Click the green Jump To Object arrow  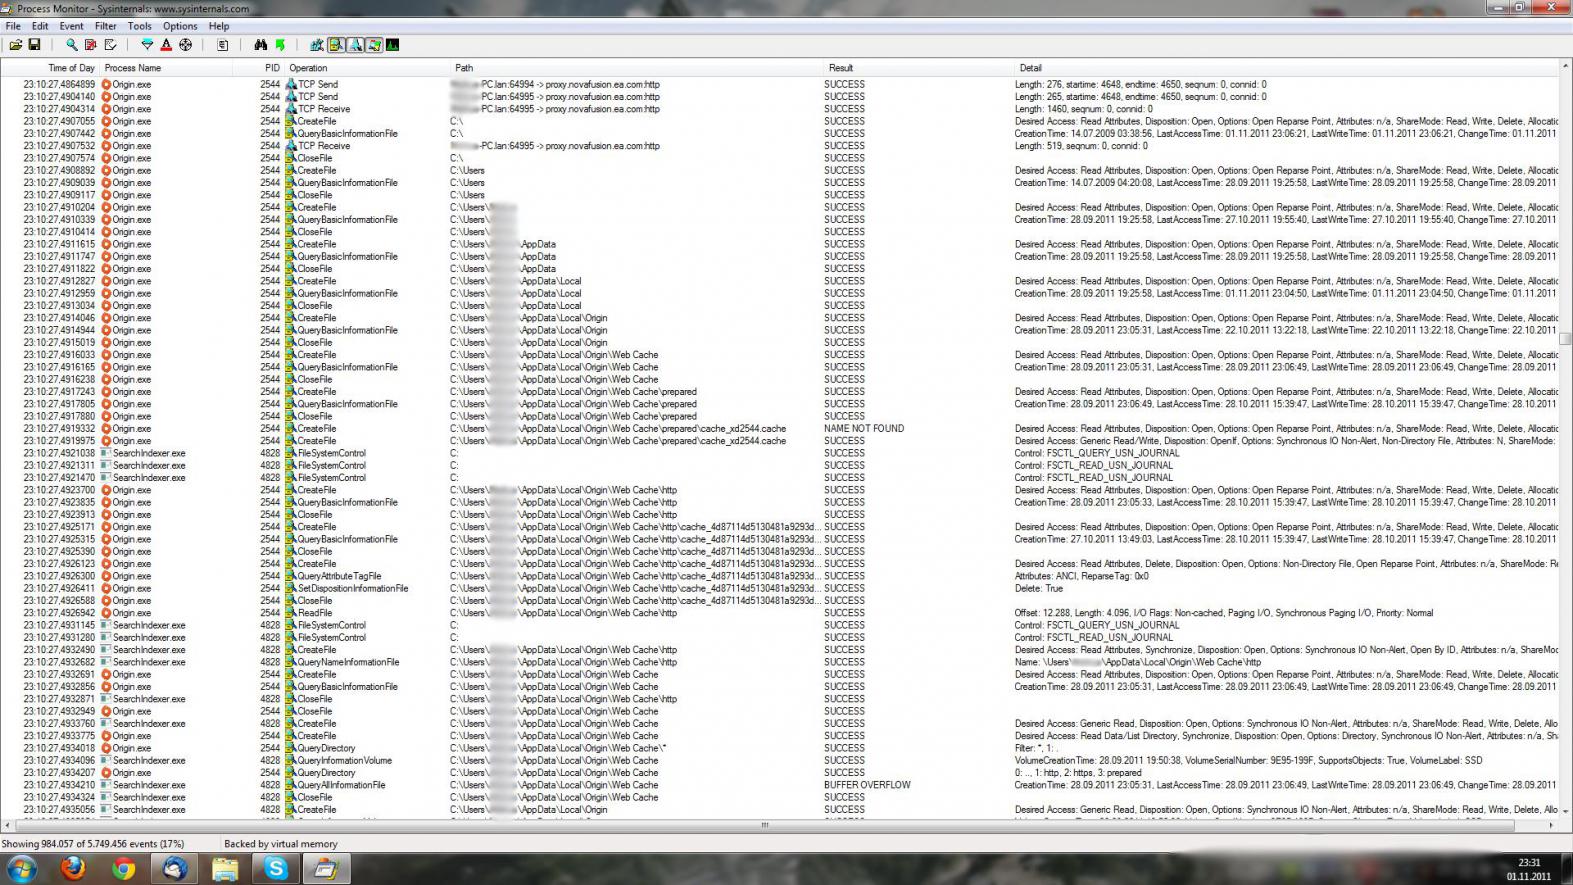pos(280,45)
